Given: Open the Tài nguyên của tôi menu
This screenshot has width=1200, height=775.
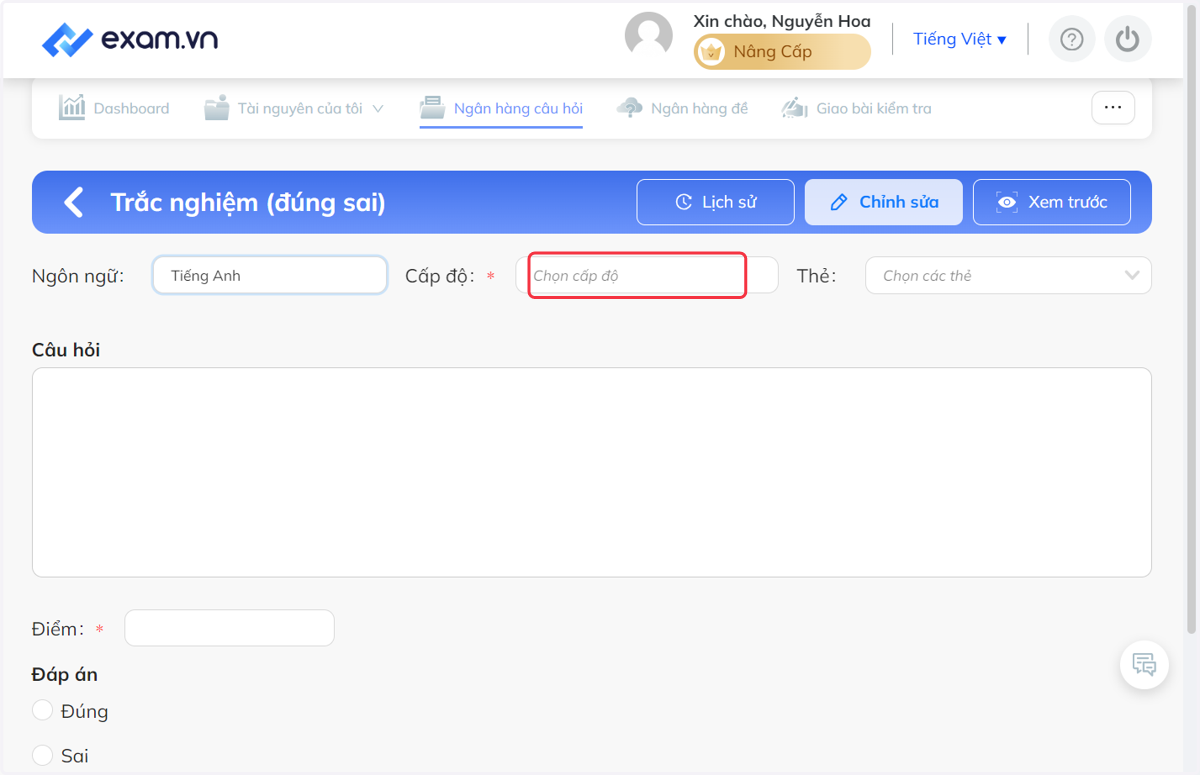Looking at the screenshot, I should 294,108.
